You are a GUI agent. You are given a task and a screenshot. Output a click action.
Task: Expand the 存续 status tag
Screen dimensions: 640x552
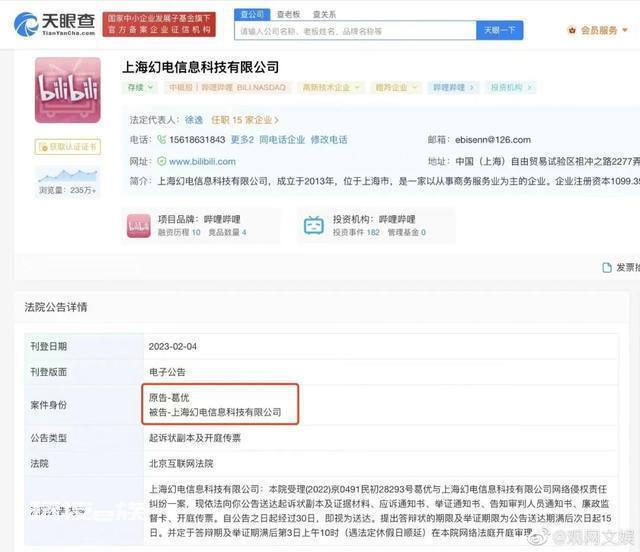140,87
